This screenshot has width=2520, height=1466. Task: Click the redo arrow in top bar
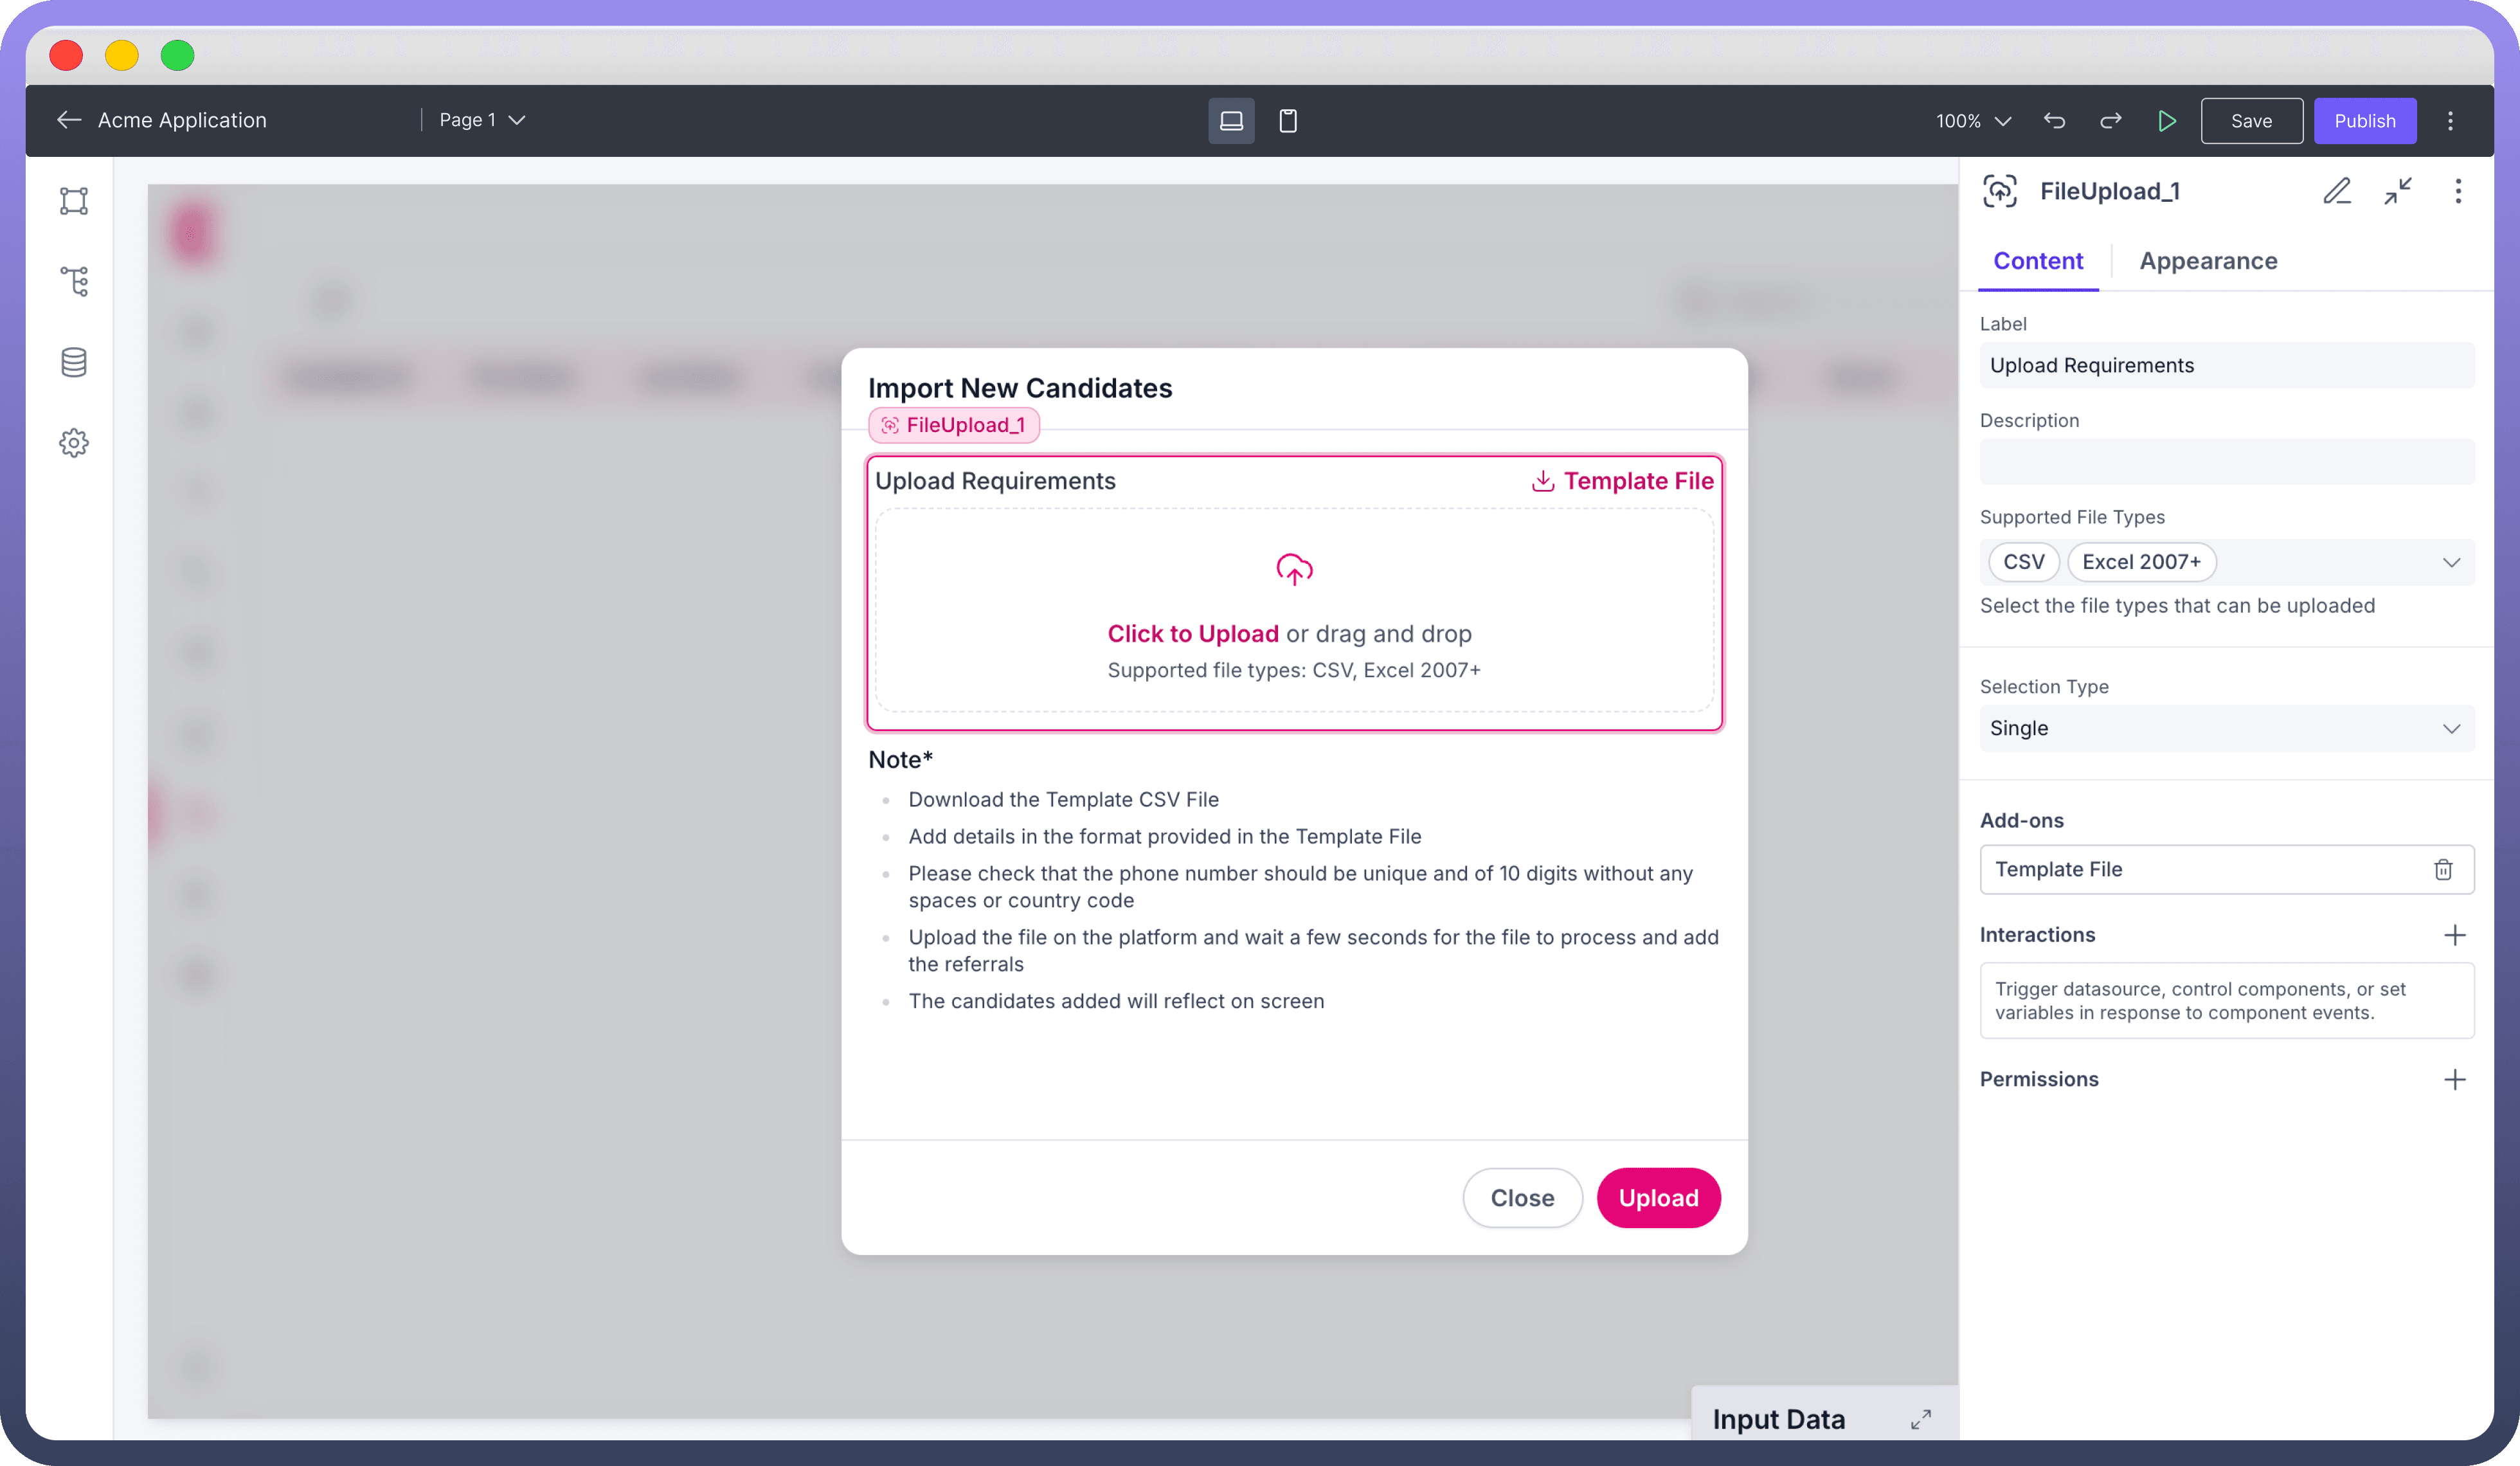(x=2110, y=121)
